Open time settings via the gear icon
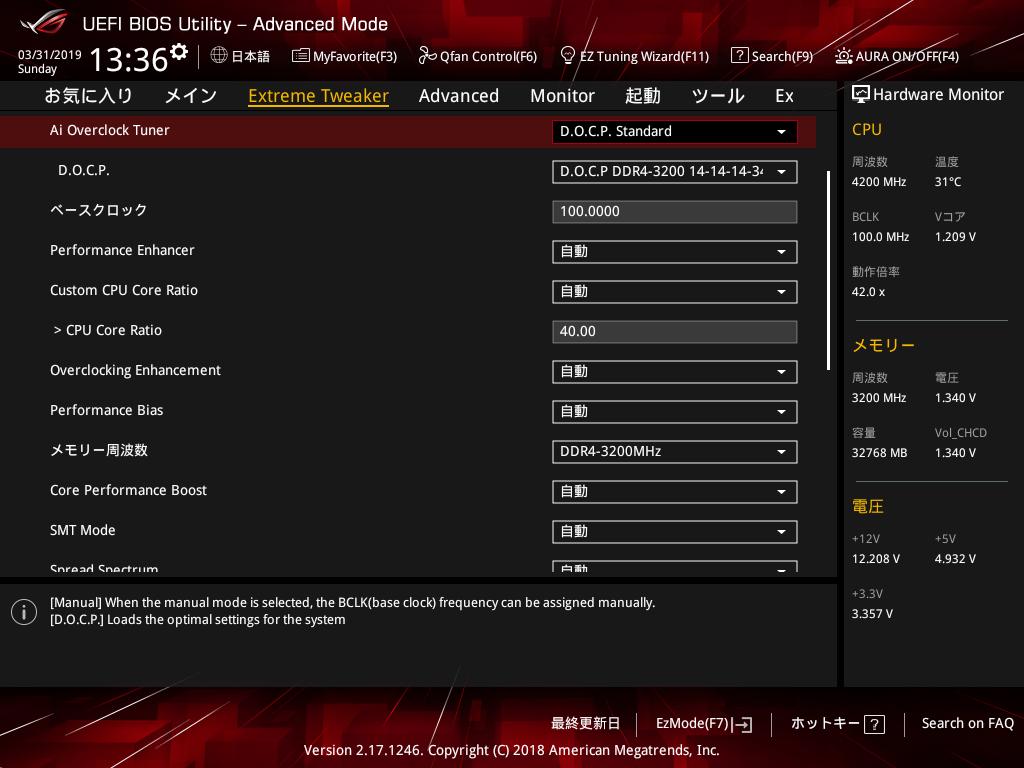This screenshot has height=768, width=1024. (179, 51)
